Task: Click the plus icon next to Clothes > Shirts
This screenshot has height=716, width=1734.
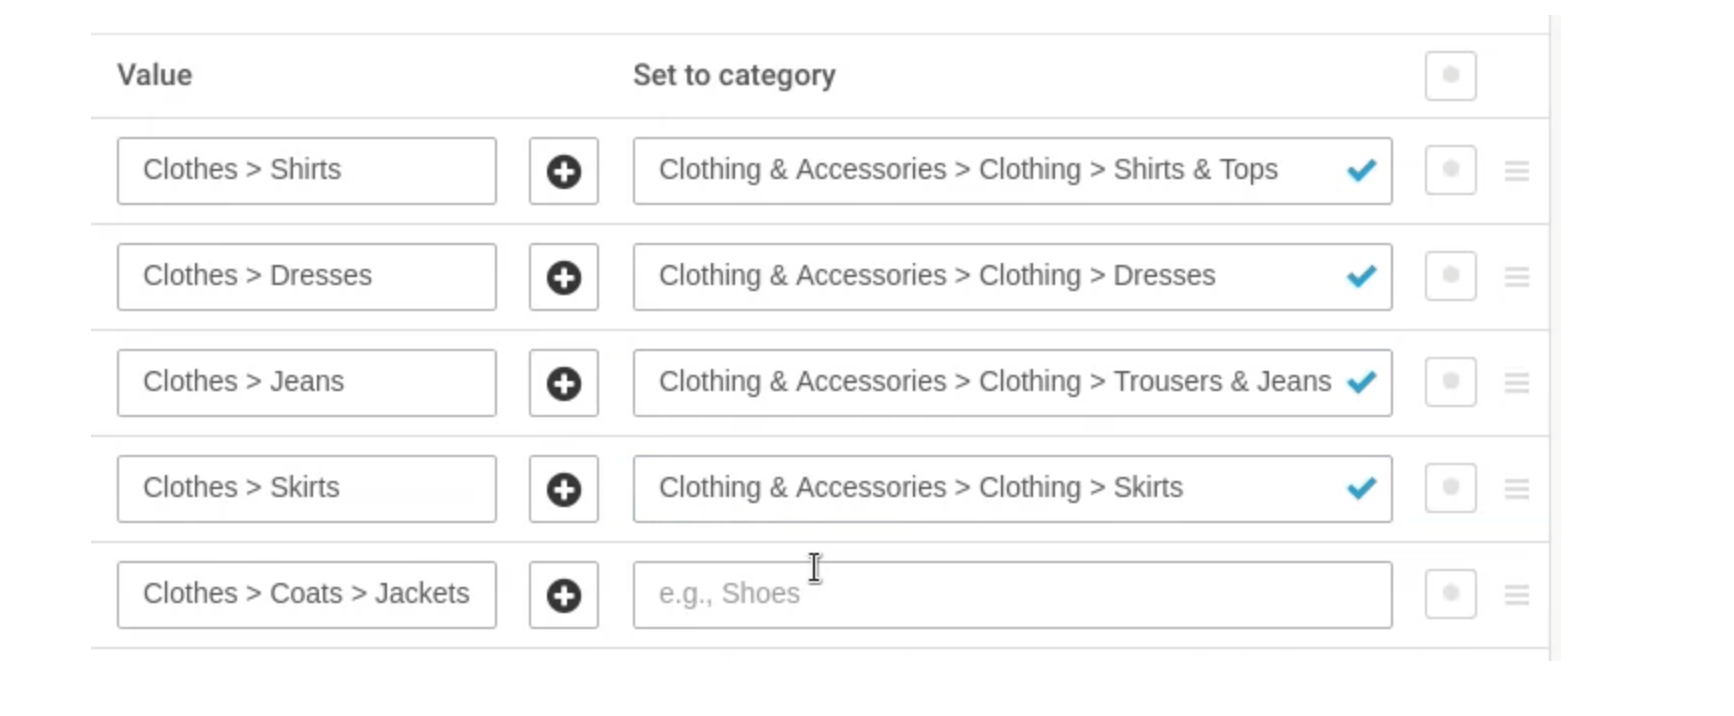Action: click(563, 171)
